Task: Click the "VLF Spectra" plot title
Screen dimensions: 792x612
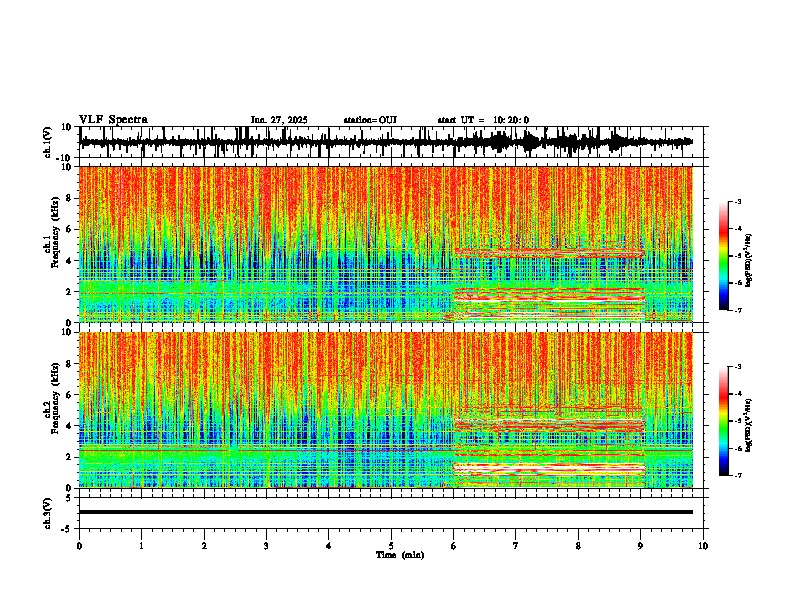Action: click(x=113, y=120)
